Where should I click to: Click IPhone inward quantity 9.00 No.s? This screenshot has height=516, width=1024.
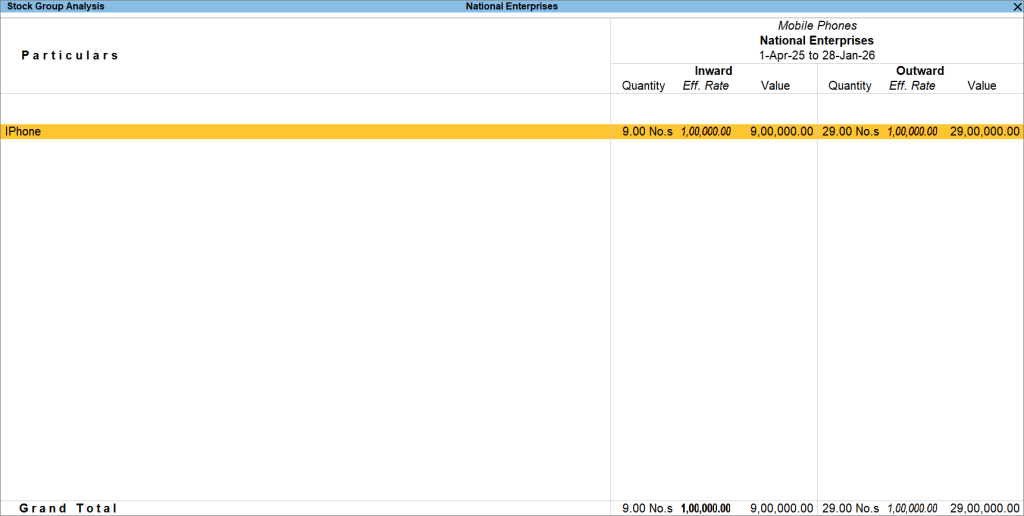tap(647, 131)
